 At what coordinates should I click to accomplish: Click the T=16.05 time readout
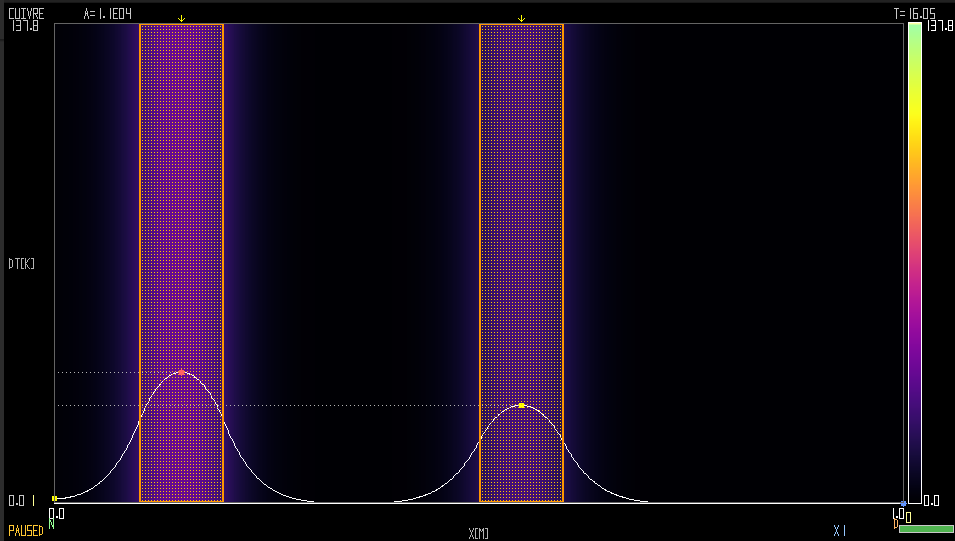[913, 14]
